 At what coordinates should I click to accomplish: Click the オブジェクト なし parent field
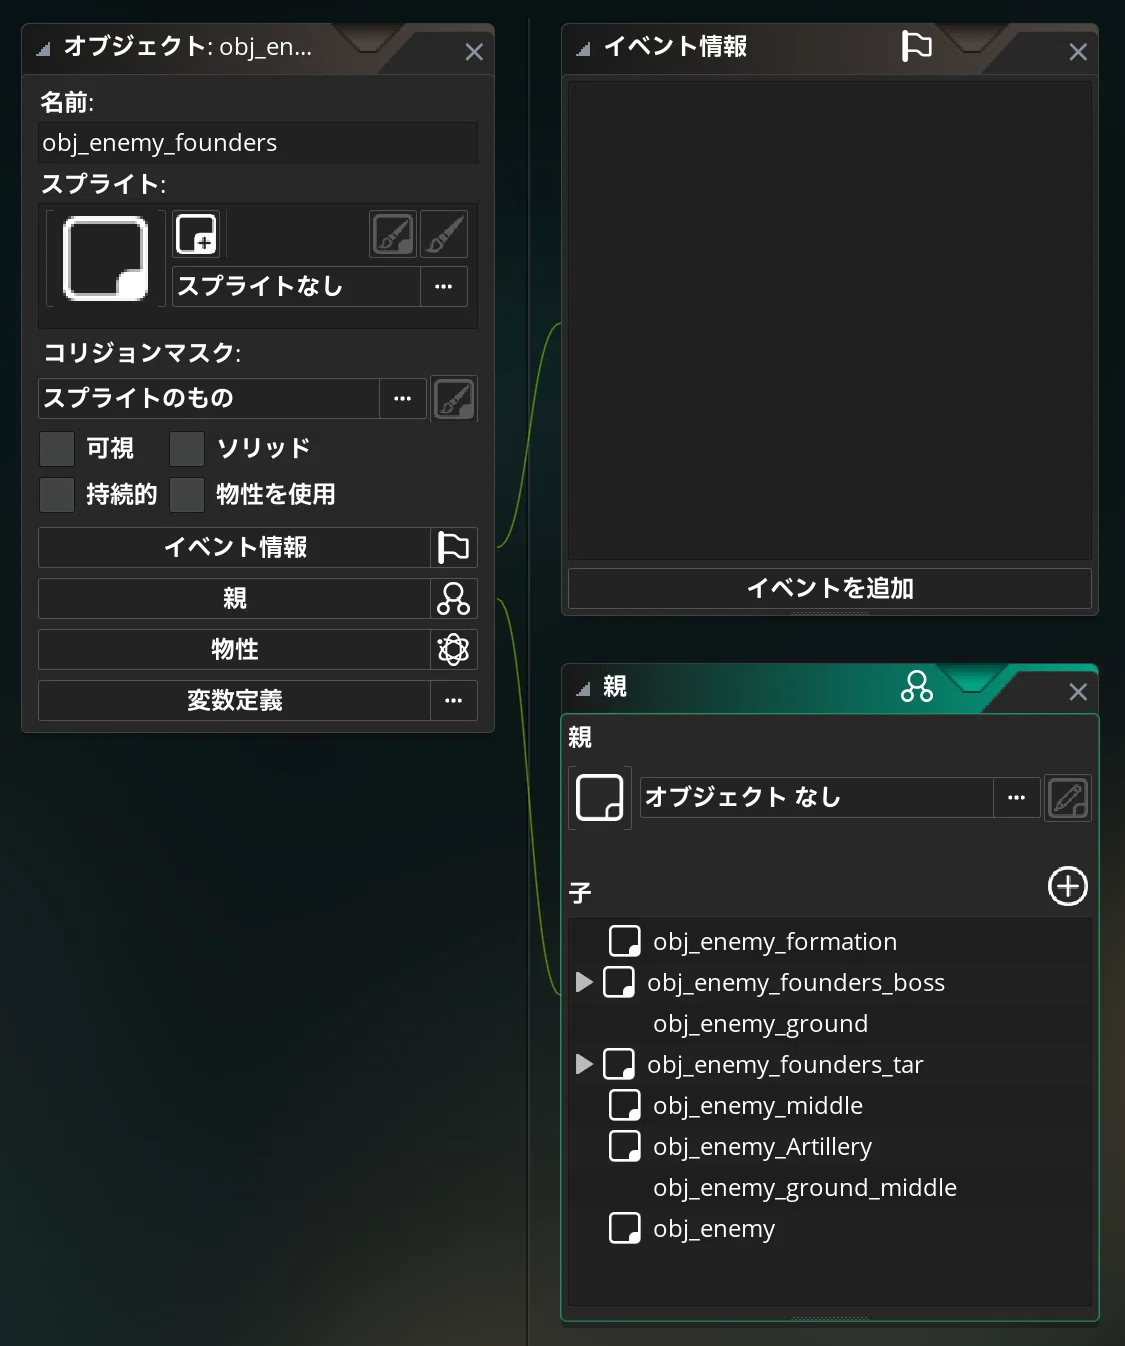[x=817, y=798]
